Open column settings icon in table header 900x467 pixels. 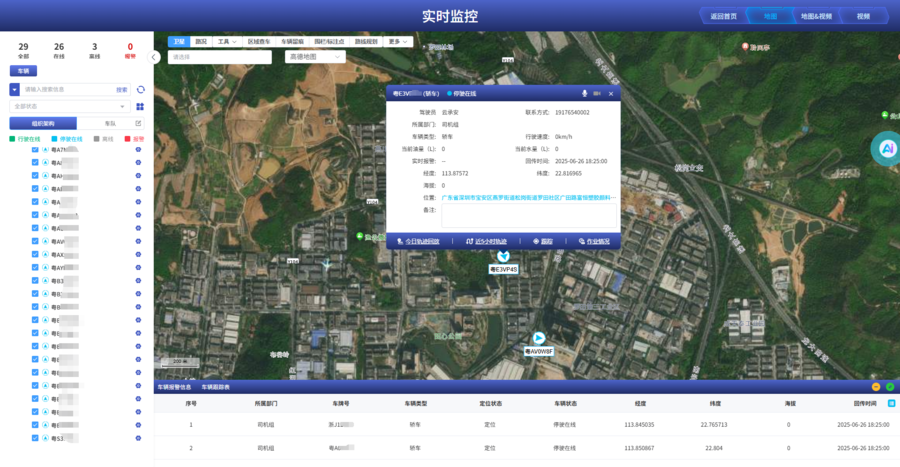coord(891,403)
